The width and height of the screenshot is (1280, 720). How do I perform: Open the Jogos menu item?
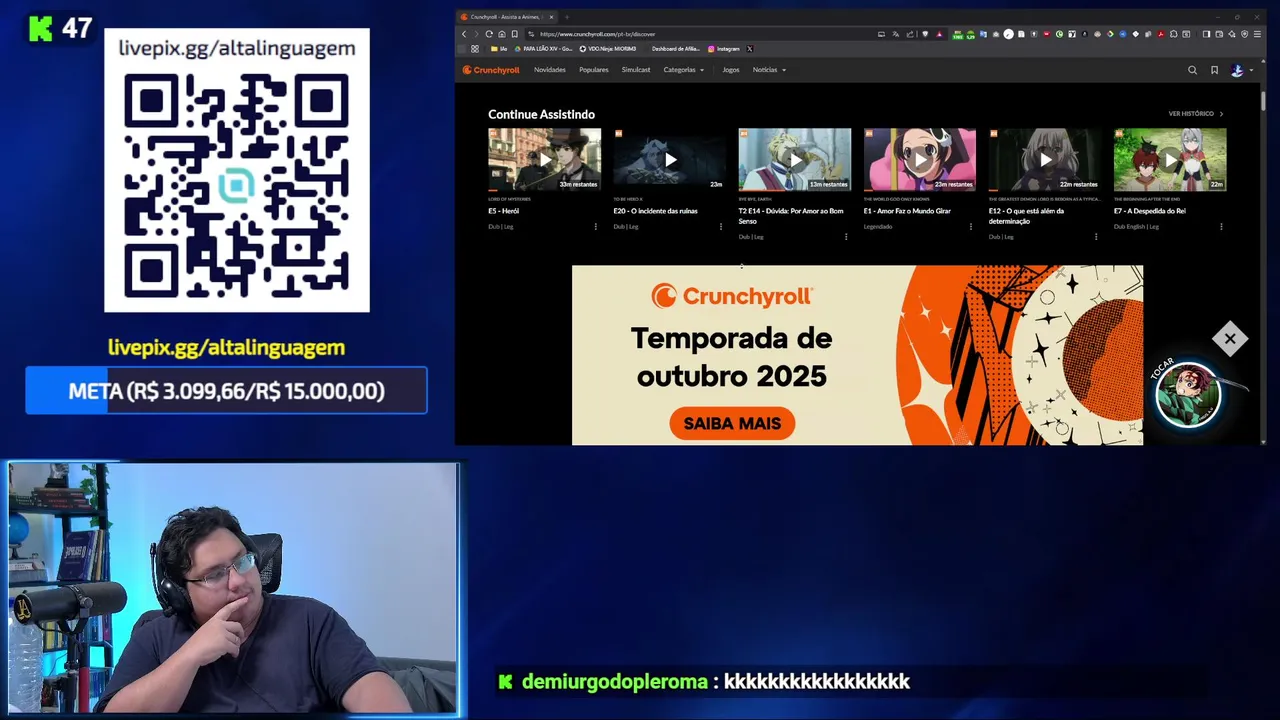click(x=731, y=70)
